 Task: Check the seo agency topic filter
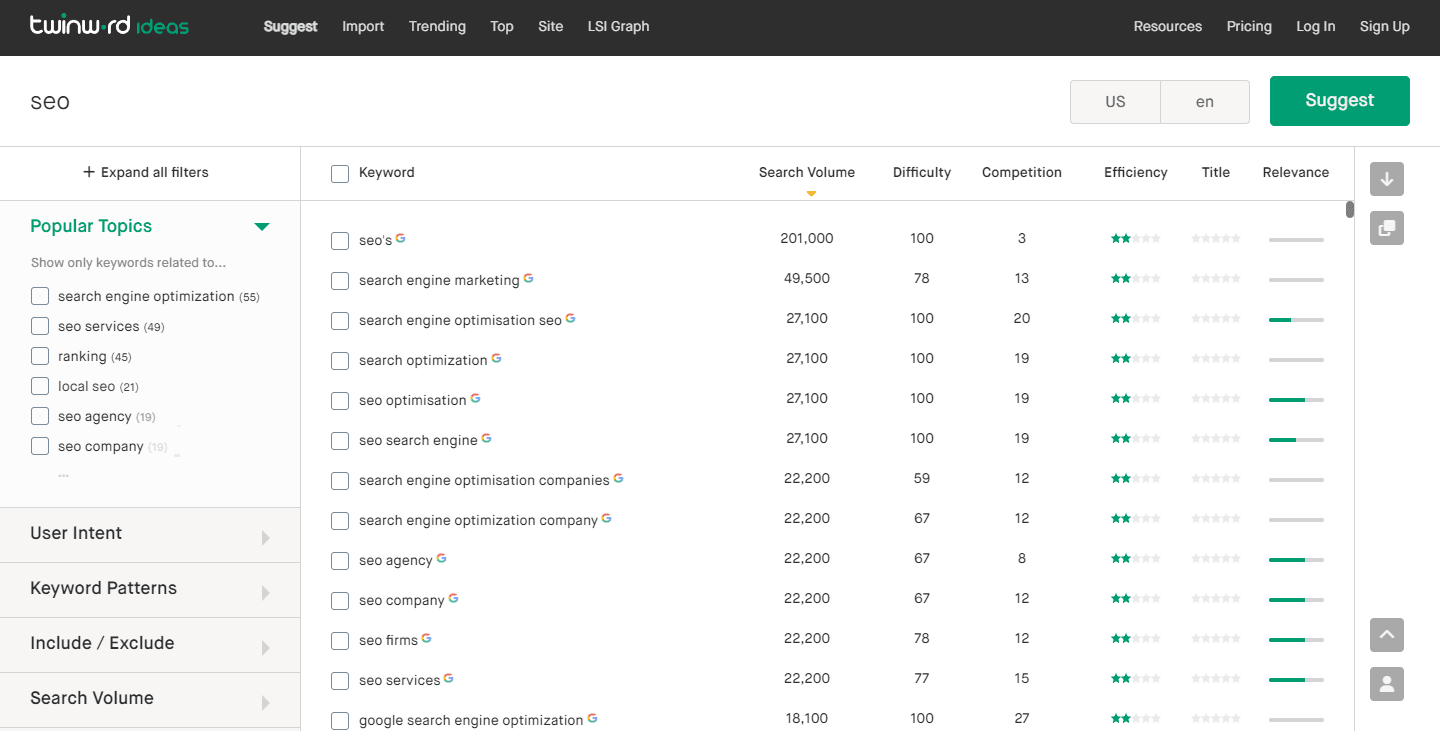coord(40,416)
